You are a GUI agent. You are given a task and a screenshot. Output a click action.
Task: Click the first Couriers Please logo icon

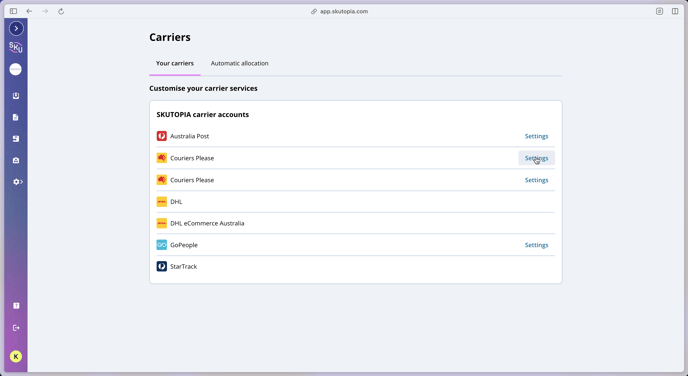click(x=162, y=158)
